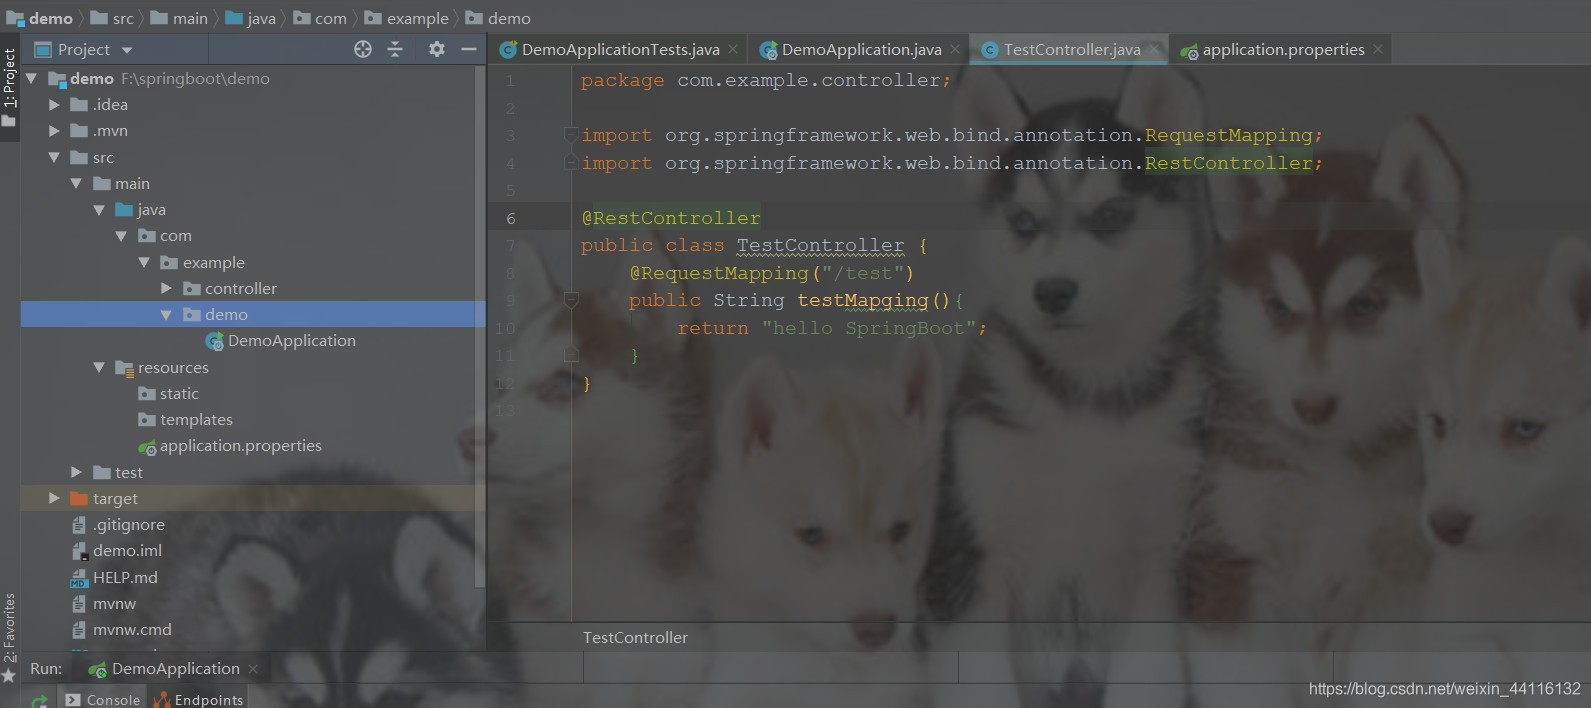Click the @RestController annotation in code
The height and width of the screenshot is (708, 1591).
(671, 218)
